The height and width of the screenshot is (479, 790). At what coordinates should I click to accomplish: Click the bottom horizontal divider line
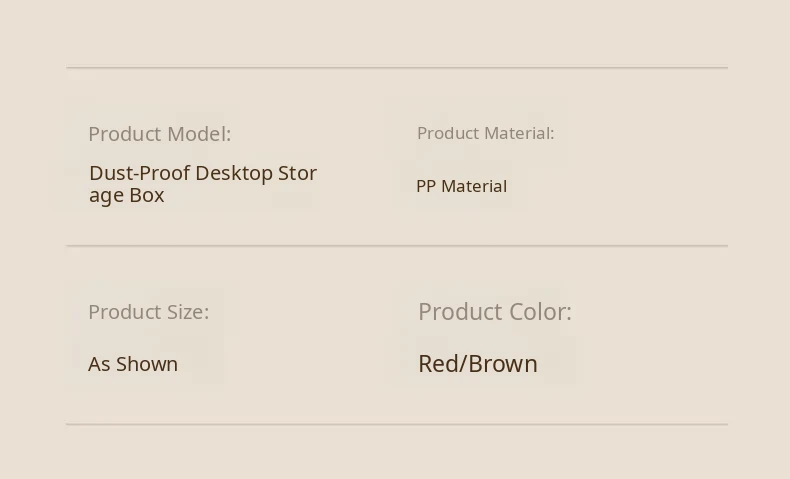pyautogui.click(x=397, y=424)
